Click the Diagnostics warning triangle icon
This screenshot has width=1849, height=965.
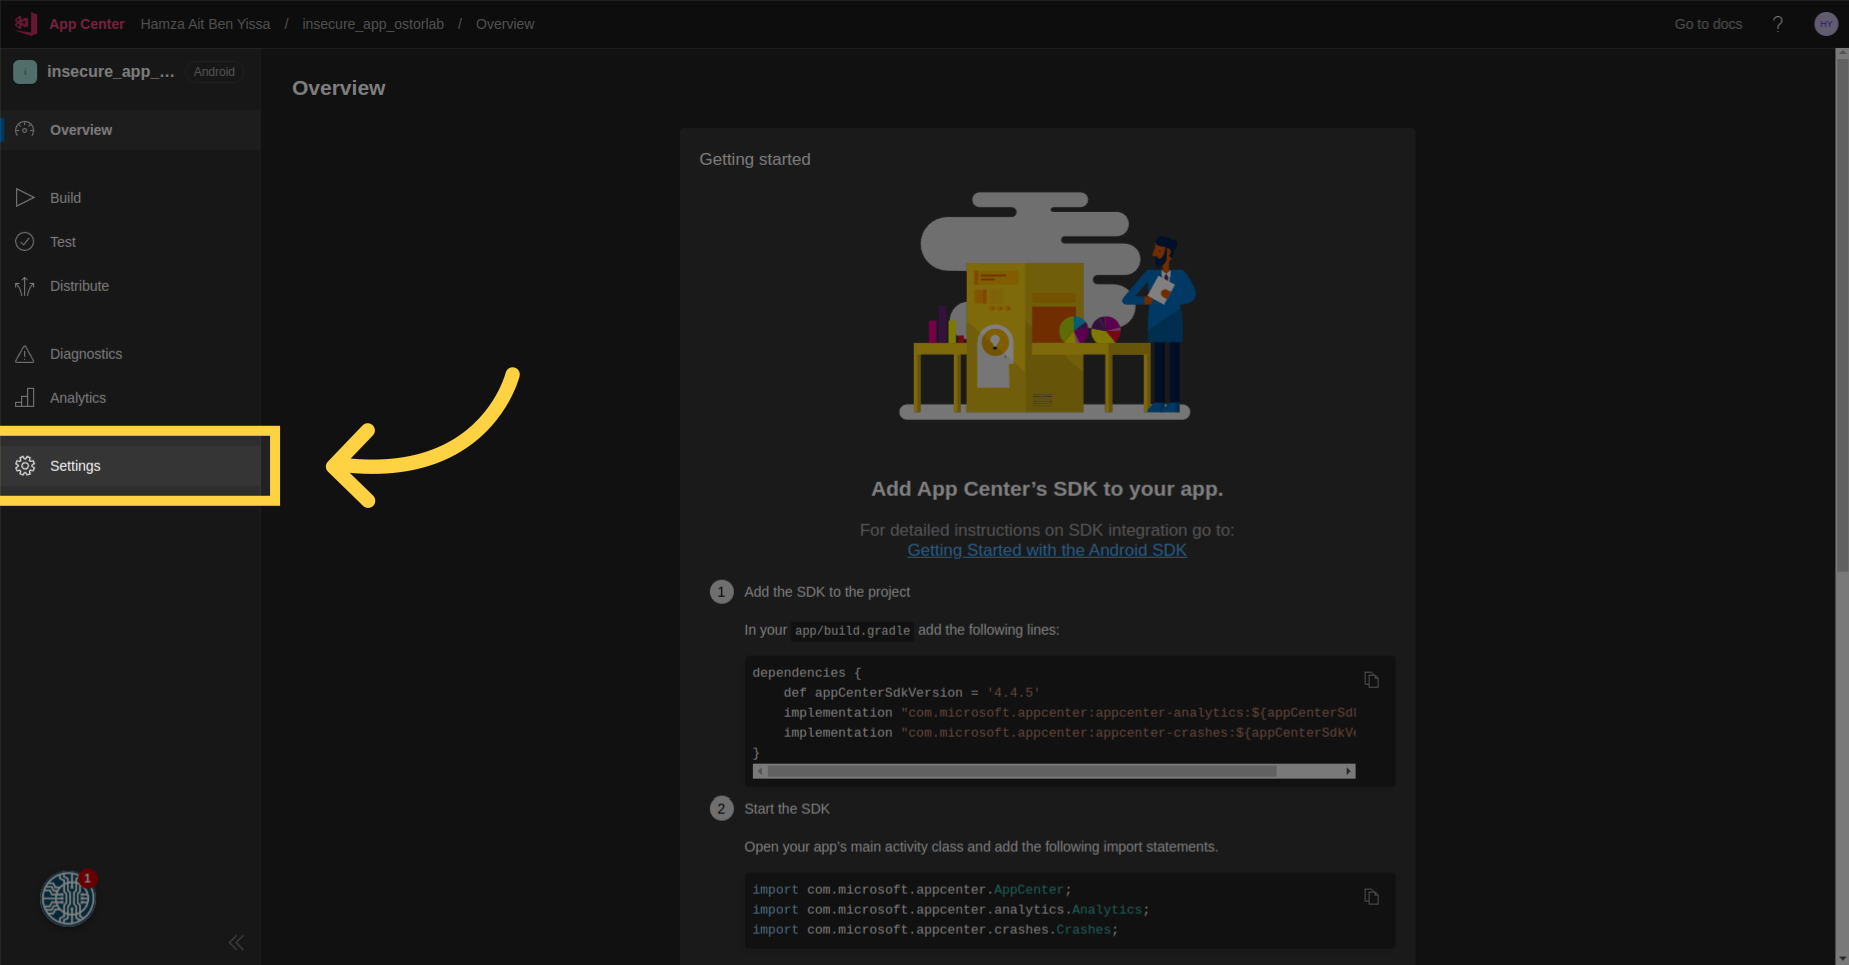point(25,354)
